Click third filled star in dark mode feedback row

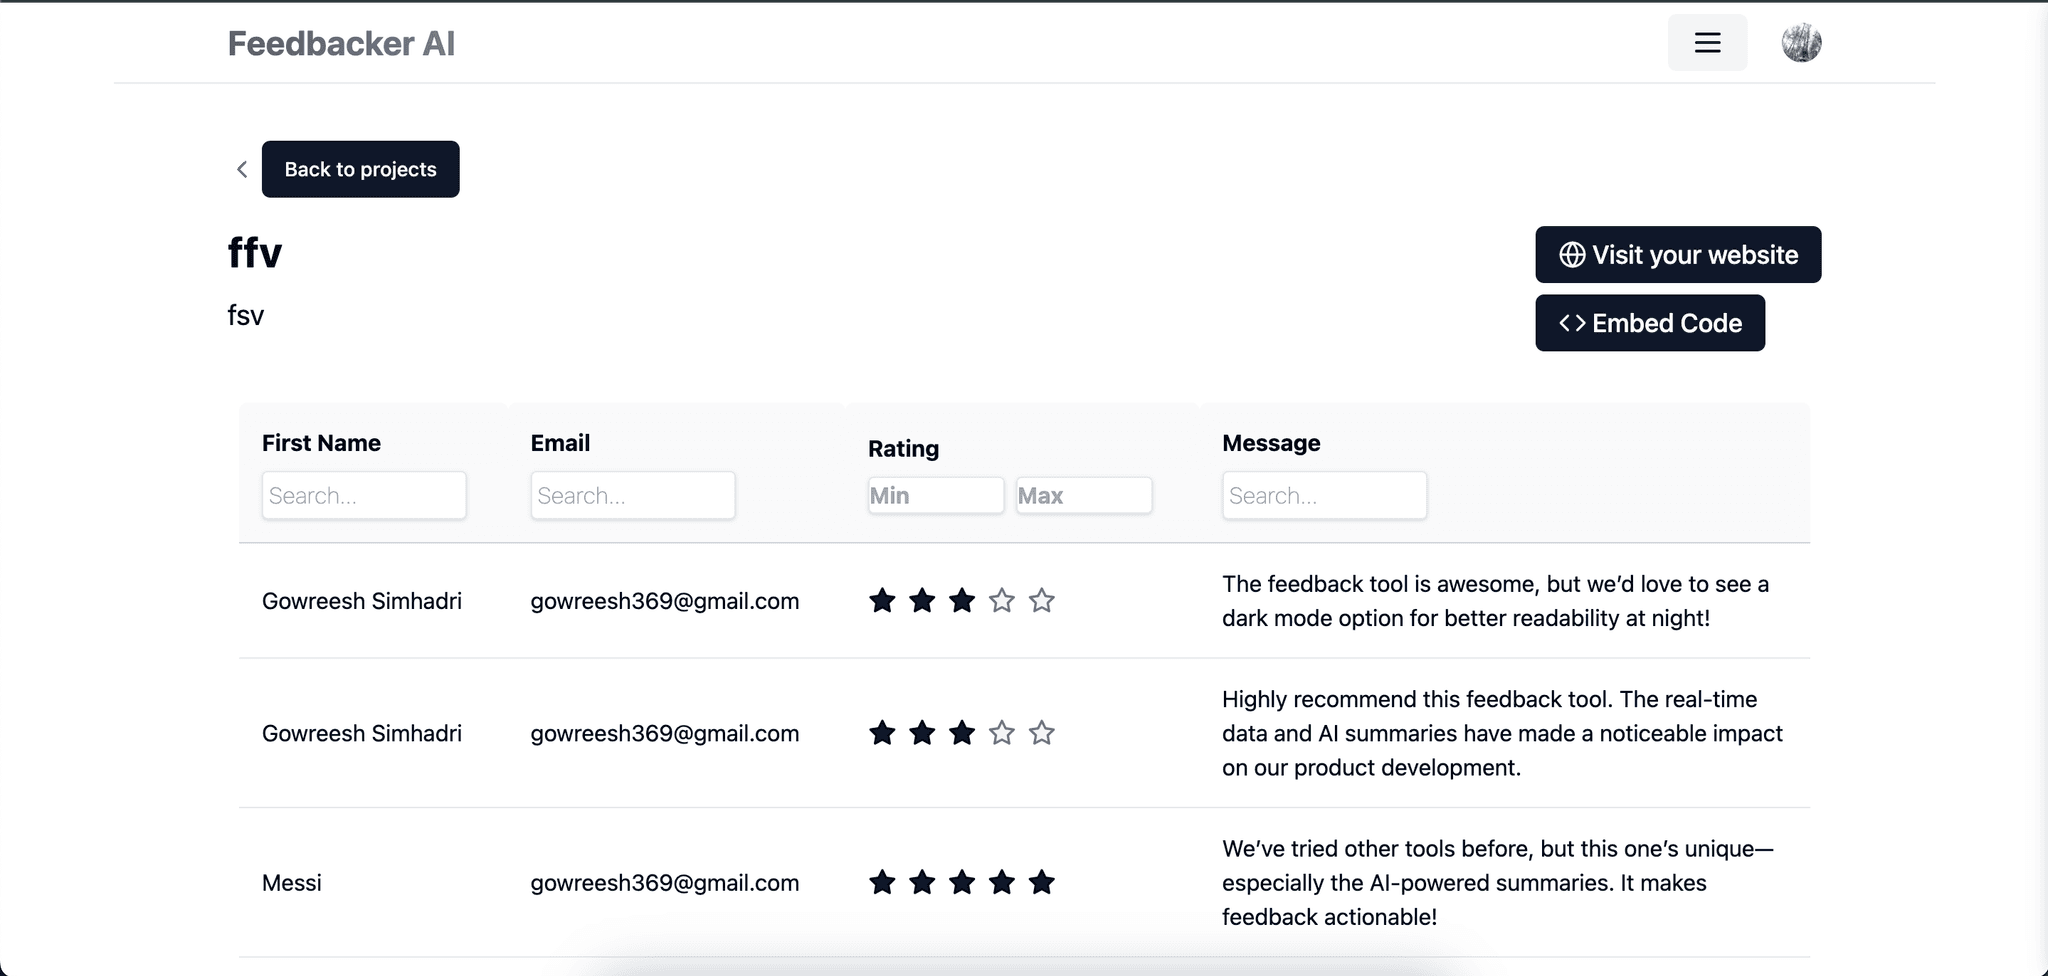pyautogui.click(x=962, y=601)
